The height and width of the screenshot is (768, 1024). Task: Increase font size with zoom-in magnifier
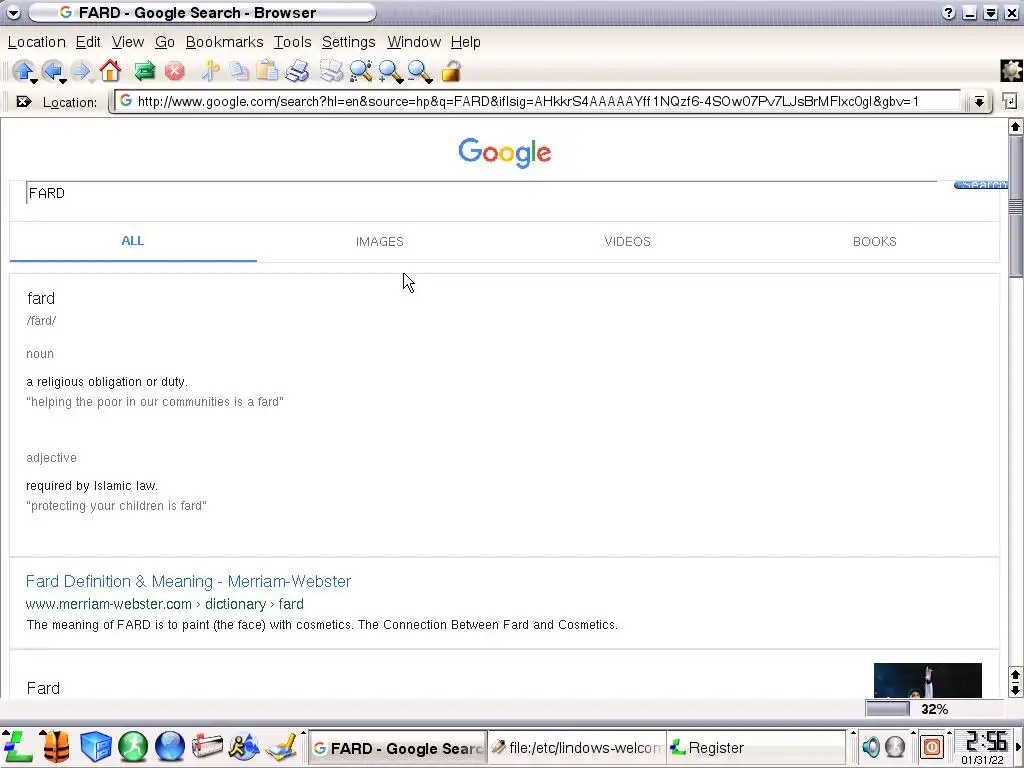coord(389,71)
